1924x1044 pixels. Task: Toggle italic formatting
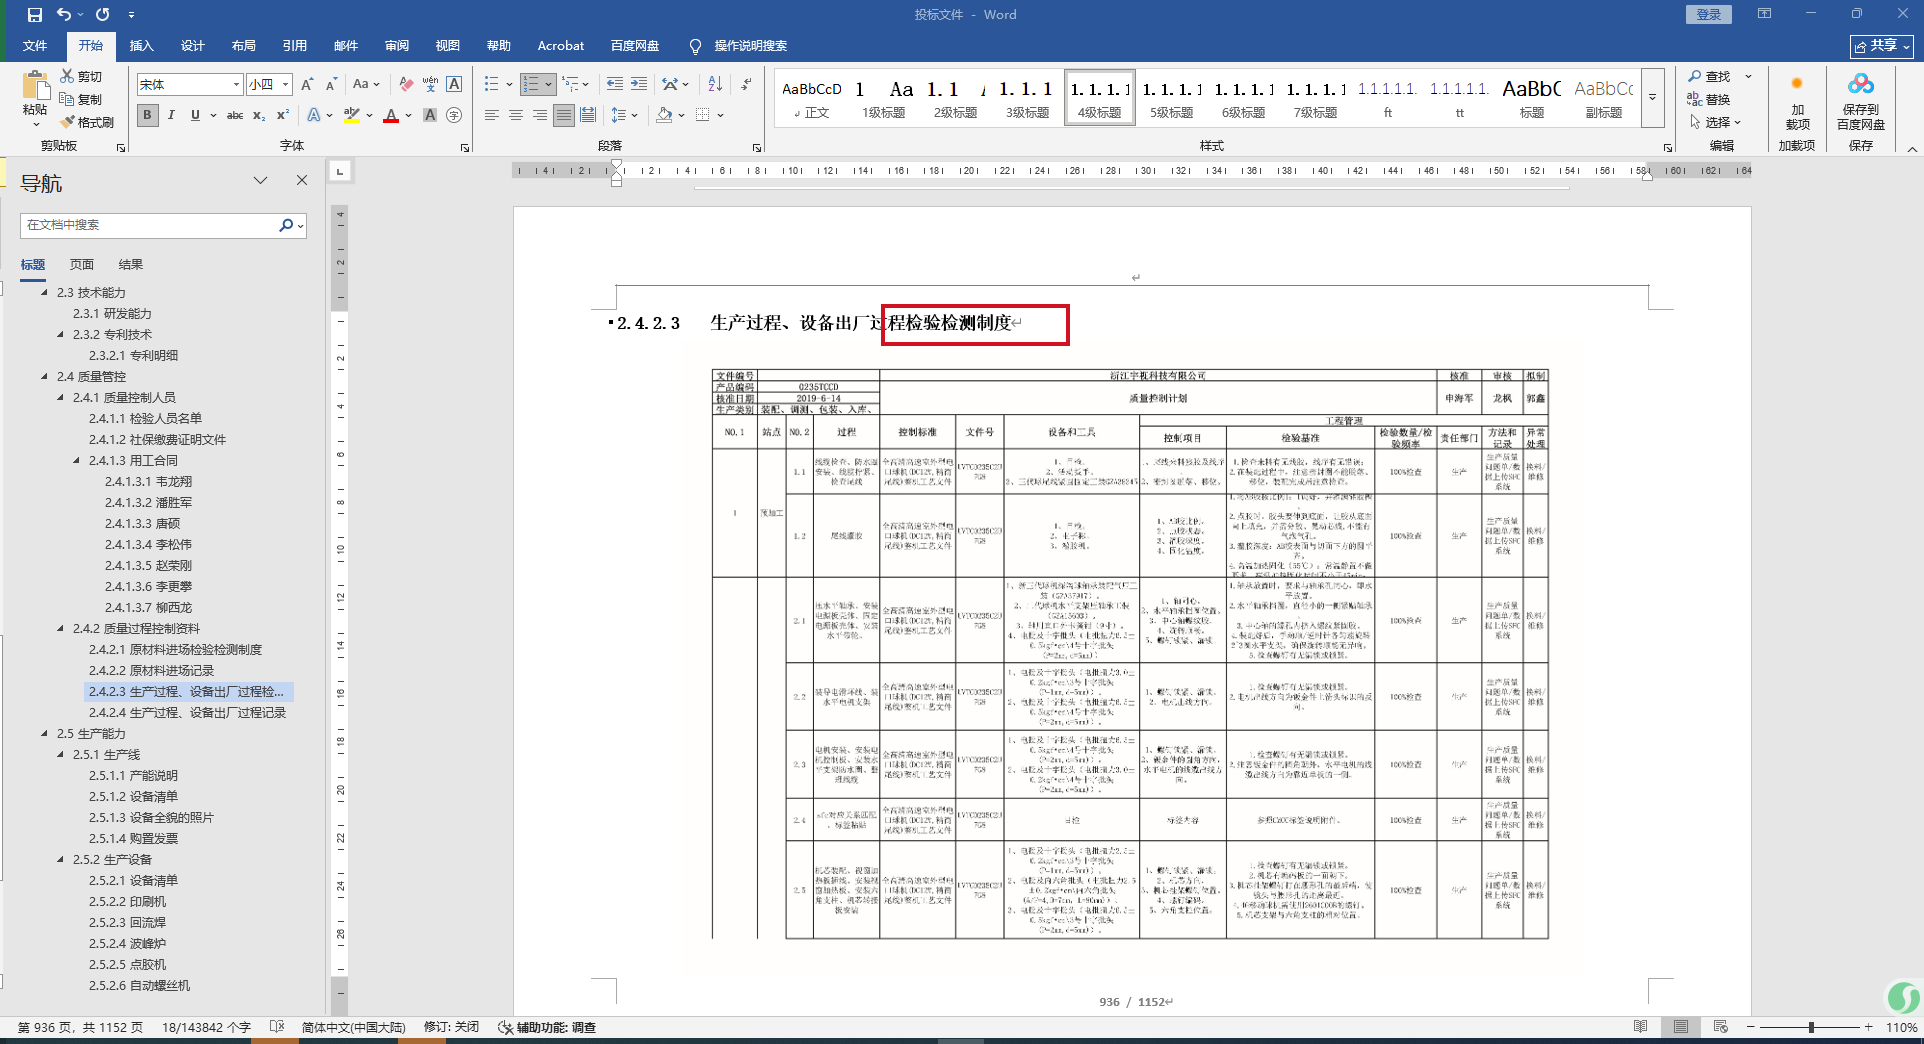pos(171,116)
